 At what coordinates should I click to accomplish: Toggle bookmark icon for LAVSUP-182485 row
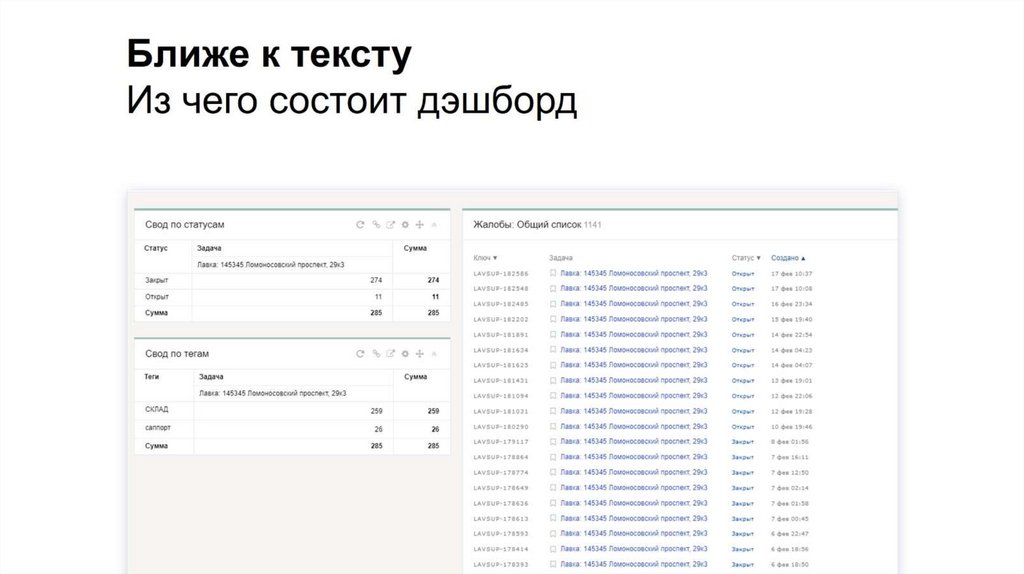coord(553,304)
